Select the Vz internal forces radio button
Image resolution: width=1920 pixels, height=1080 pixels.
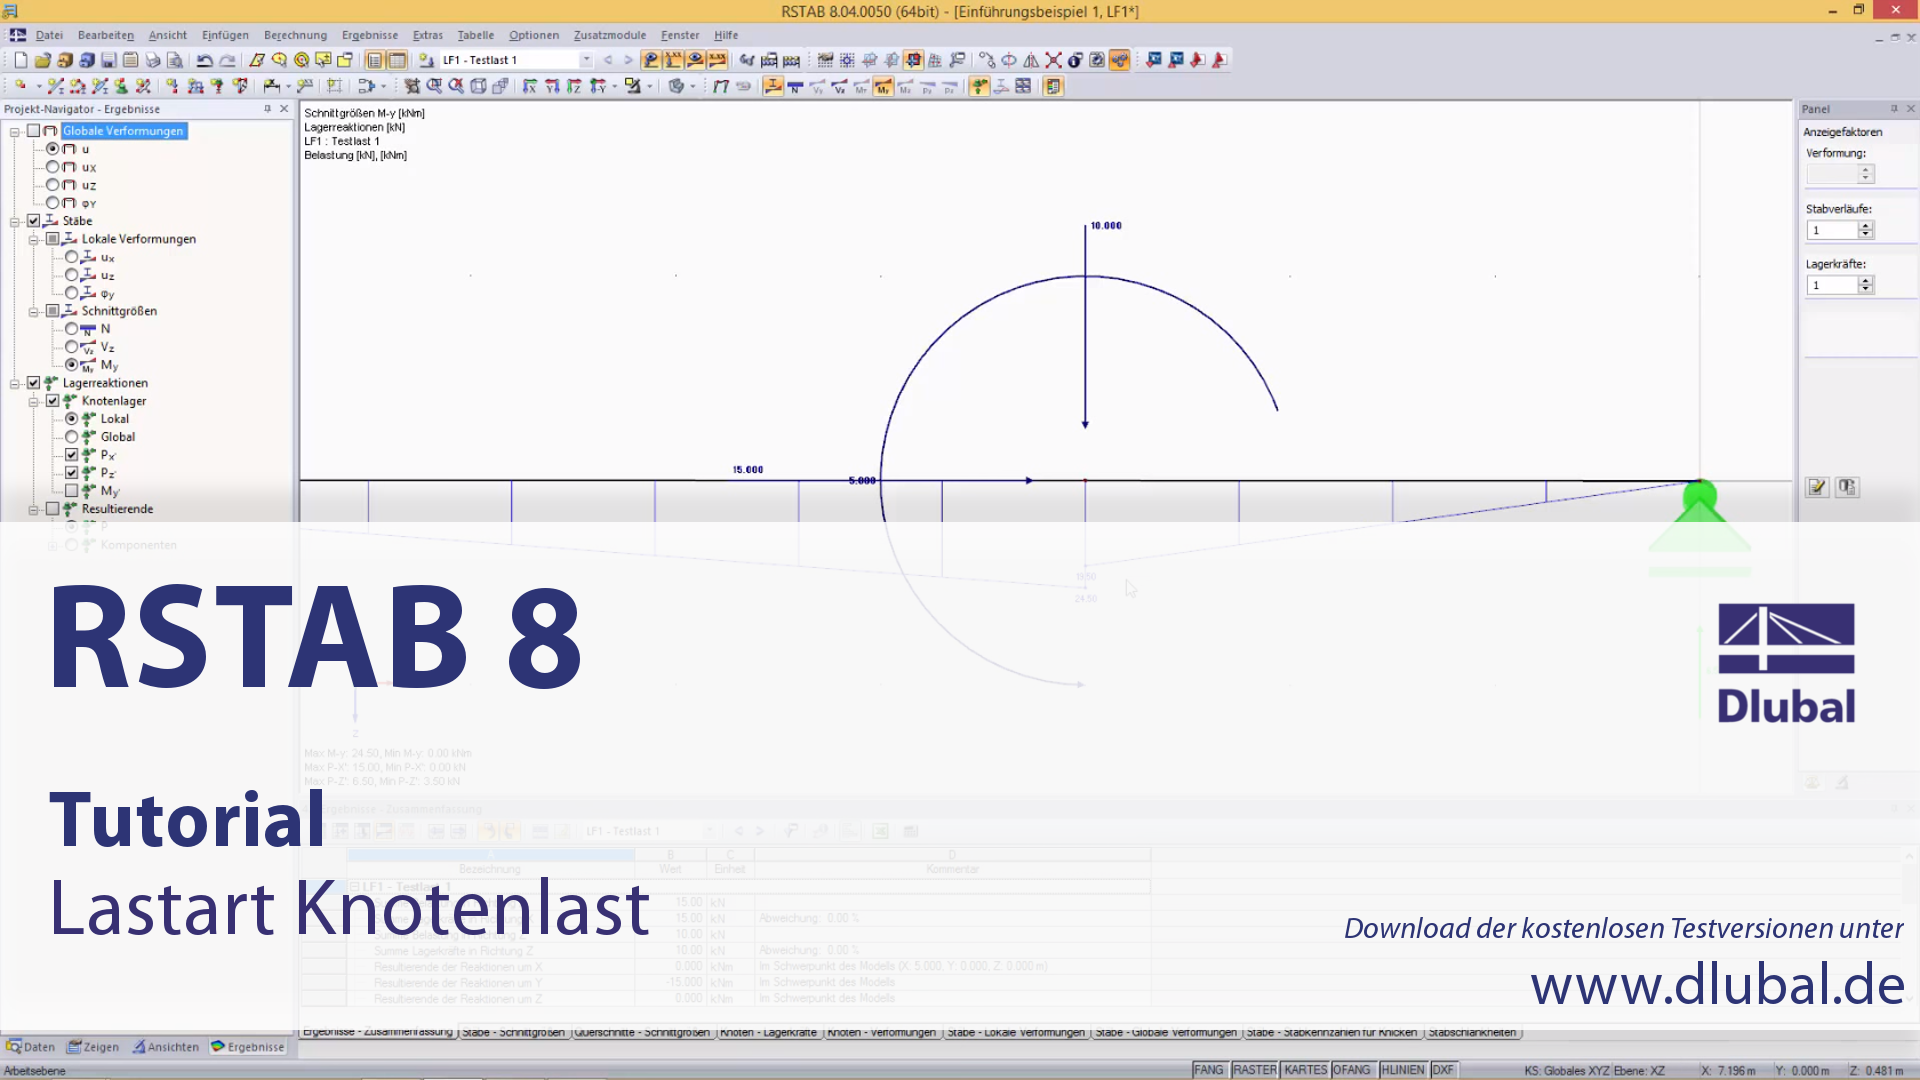point(72,347)
